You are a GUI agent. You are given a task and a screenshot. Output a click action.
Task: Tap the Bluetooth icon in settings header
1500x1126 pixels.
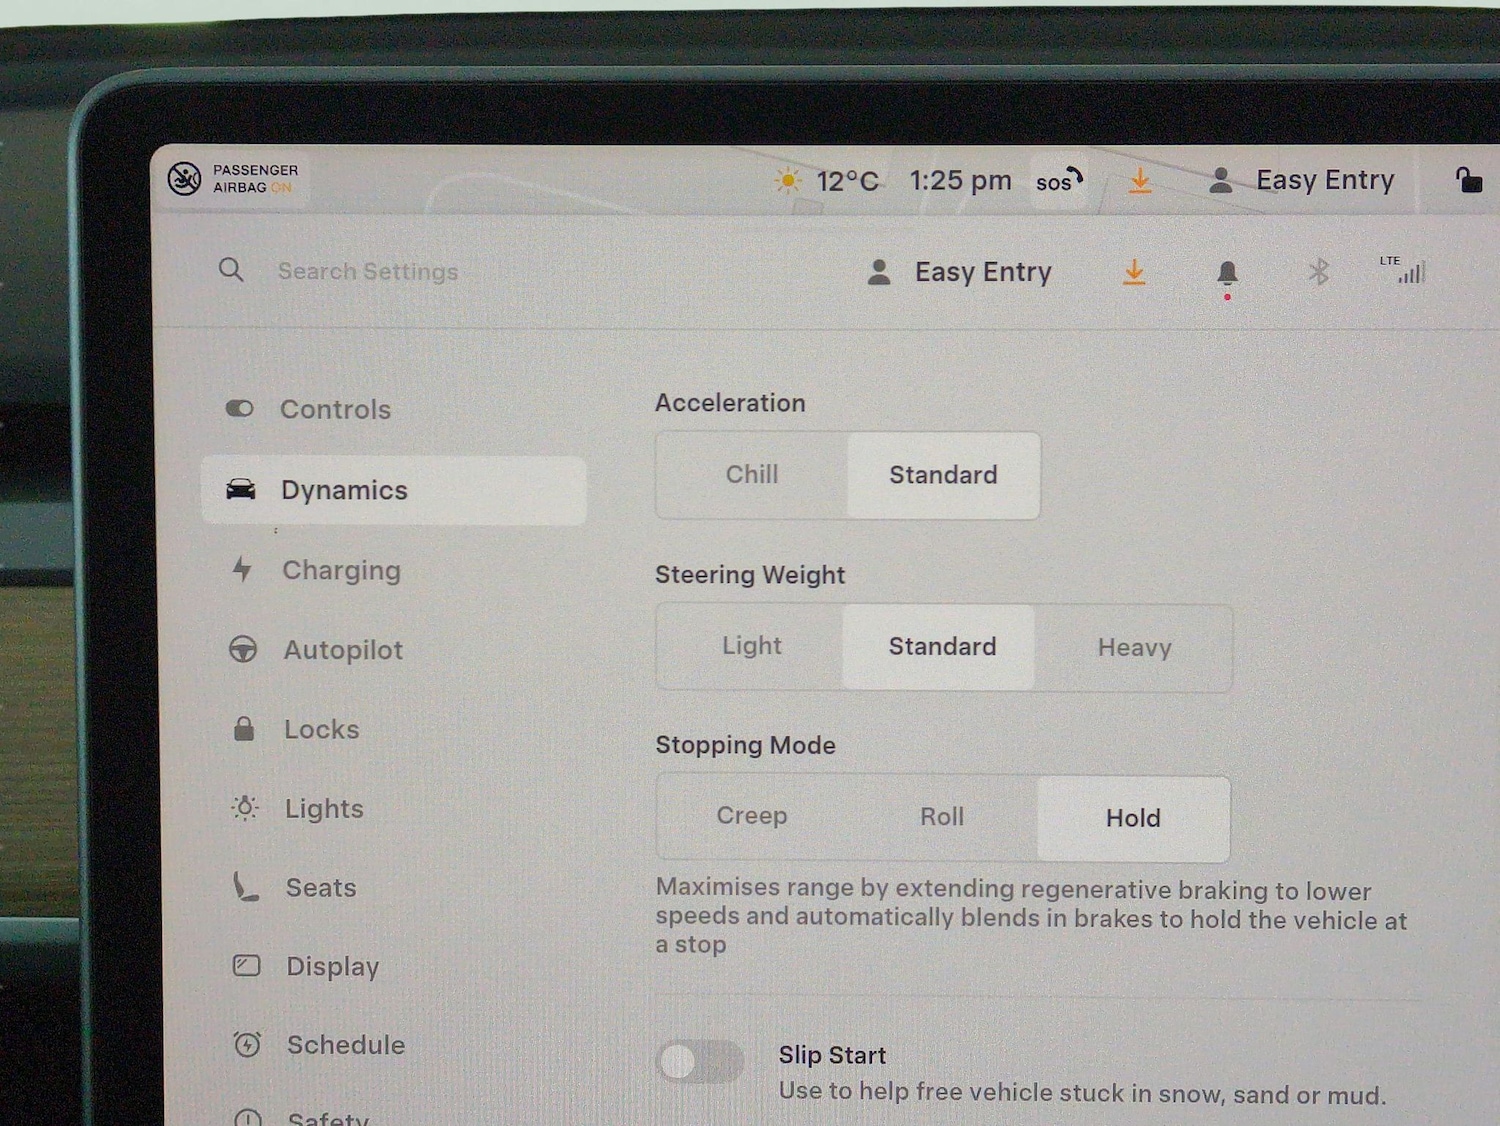pyautogui.click(x=1319, y=272)
